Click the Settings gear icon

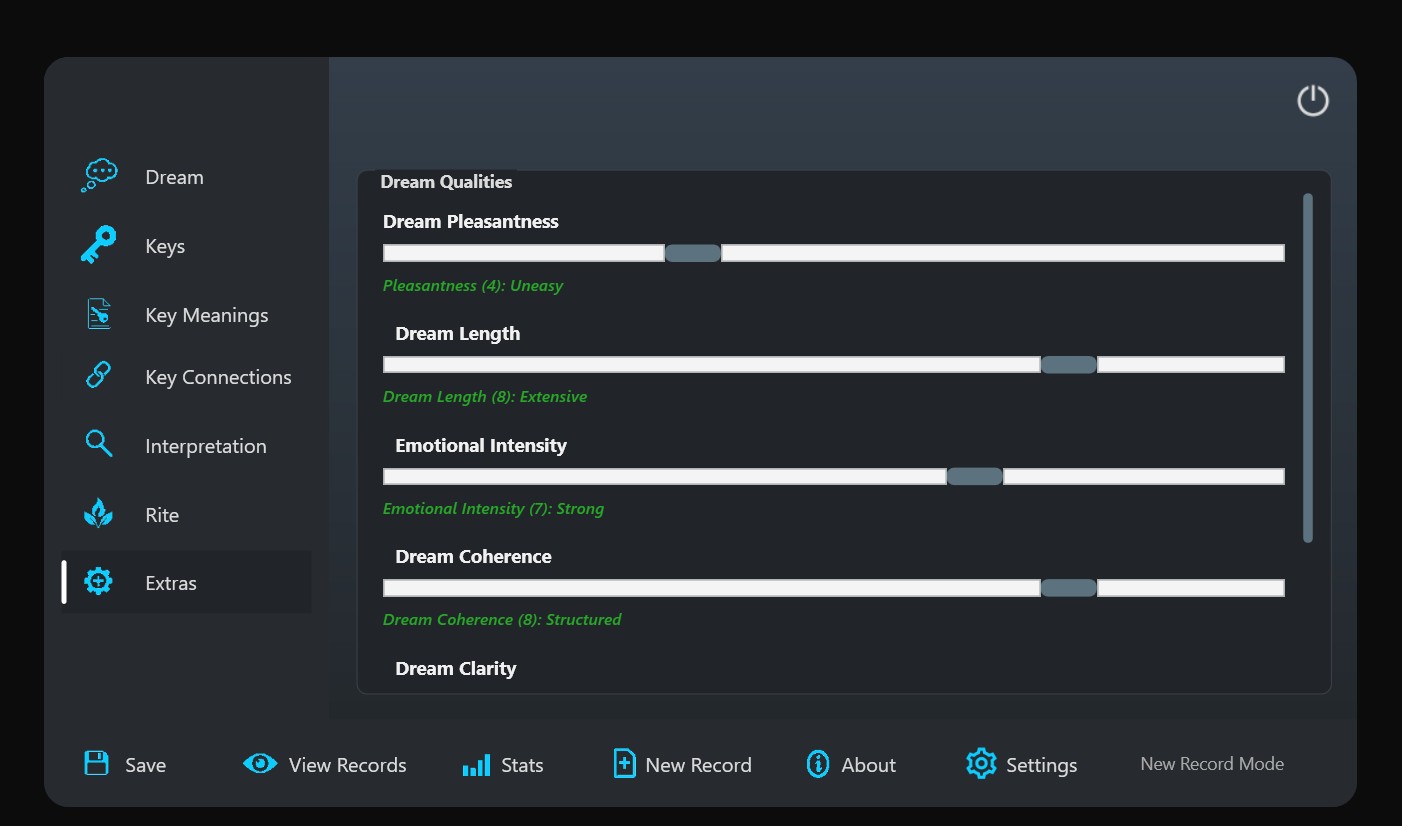click(x=981, y=764)
